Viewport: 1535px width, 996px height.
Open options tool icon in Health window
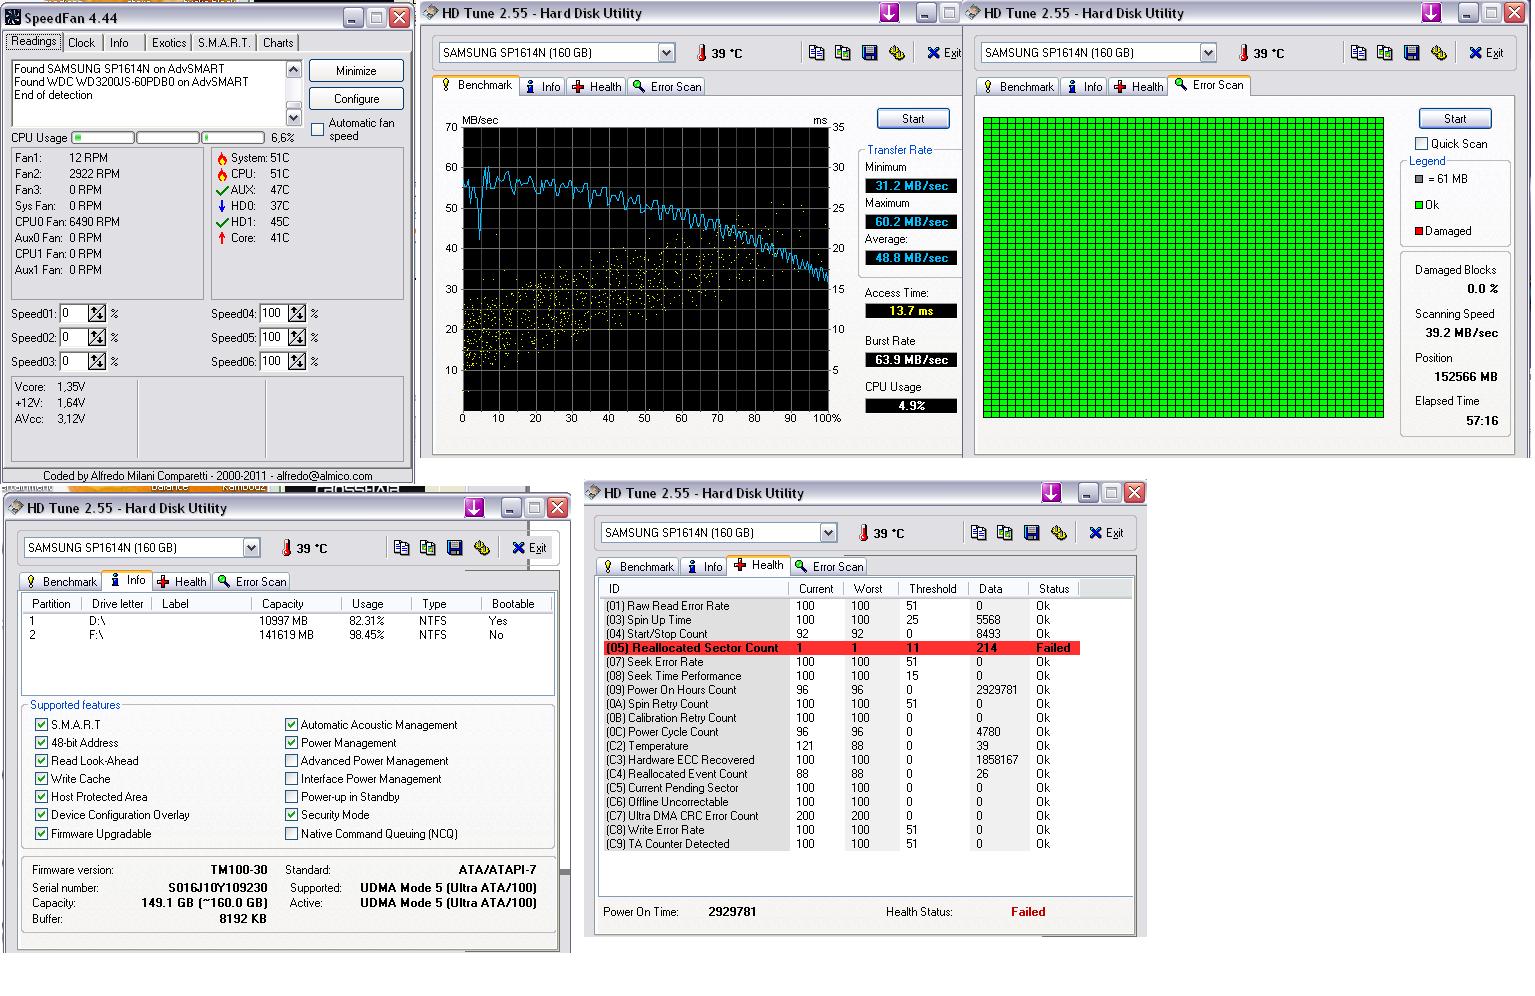pyautogui.click(x=1058, y=533)
